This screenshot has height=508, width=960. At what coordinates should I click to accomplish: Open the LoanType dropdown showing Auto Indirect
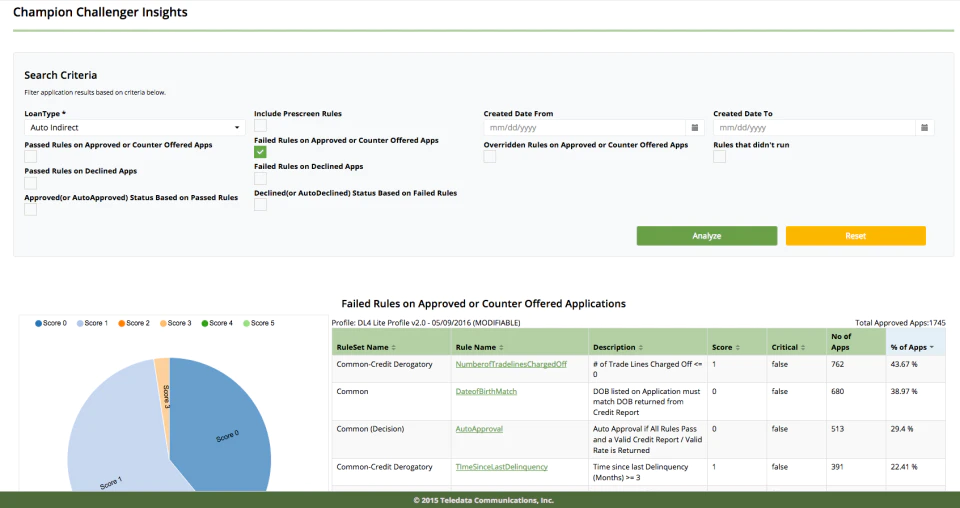(x=135, y=127)
